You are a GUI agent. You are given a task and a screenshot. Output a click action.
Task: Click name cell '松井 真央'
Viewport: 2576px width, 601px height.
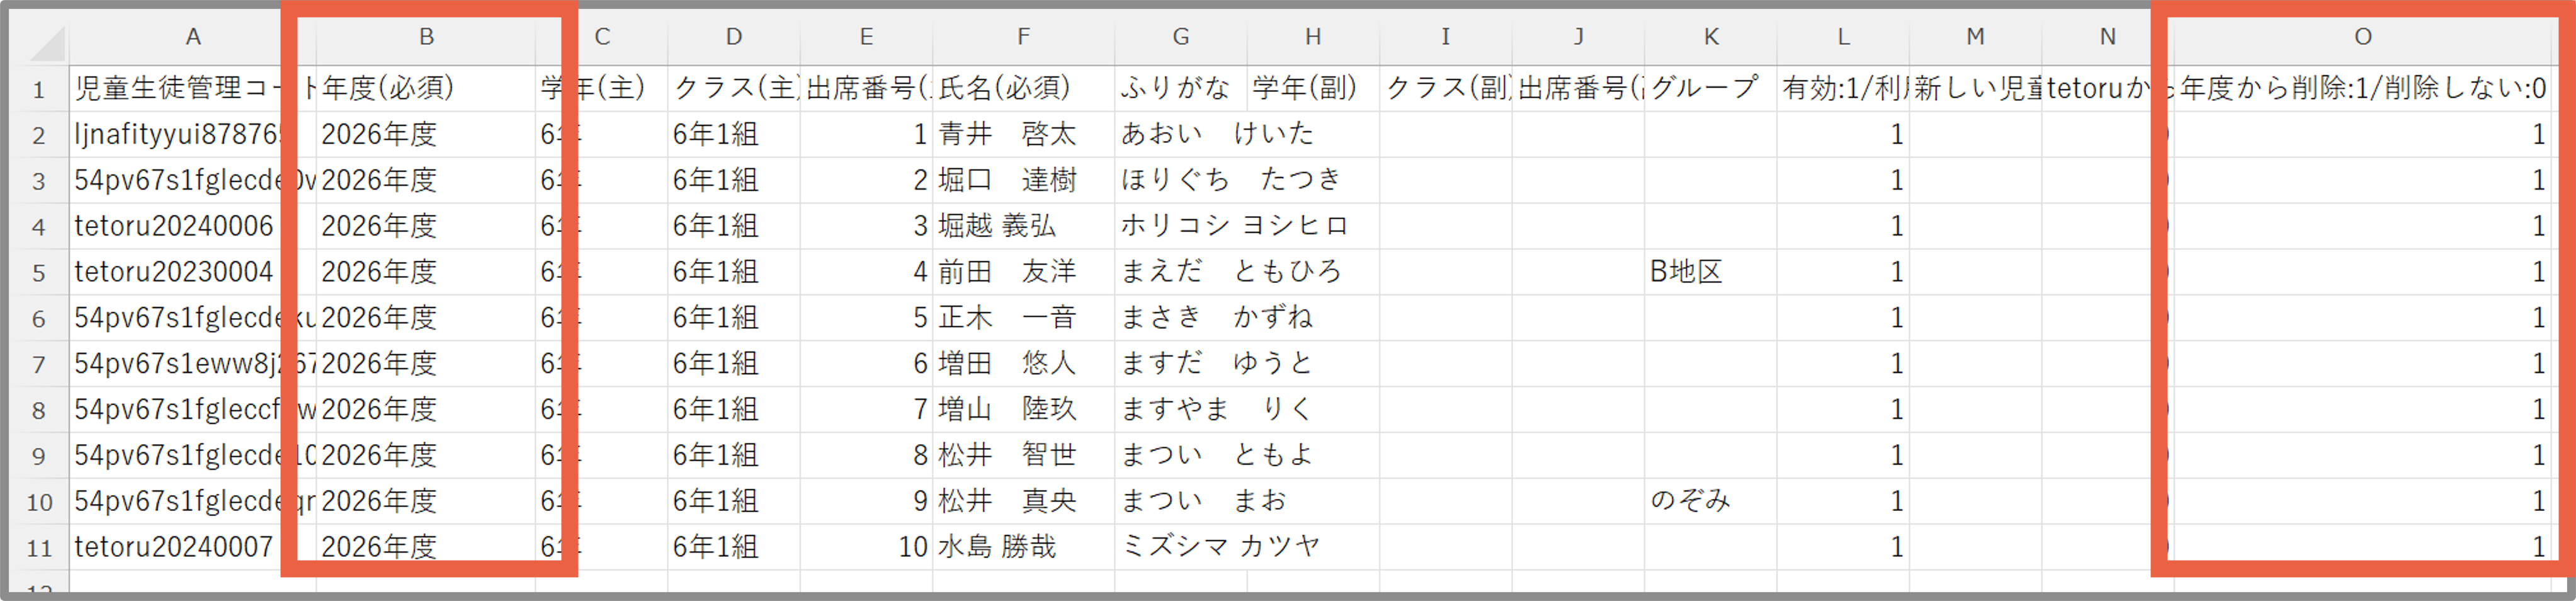point(1023,501)
